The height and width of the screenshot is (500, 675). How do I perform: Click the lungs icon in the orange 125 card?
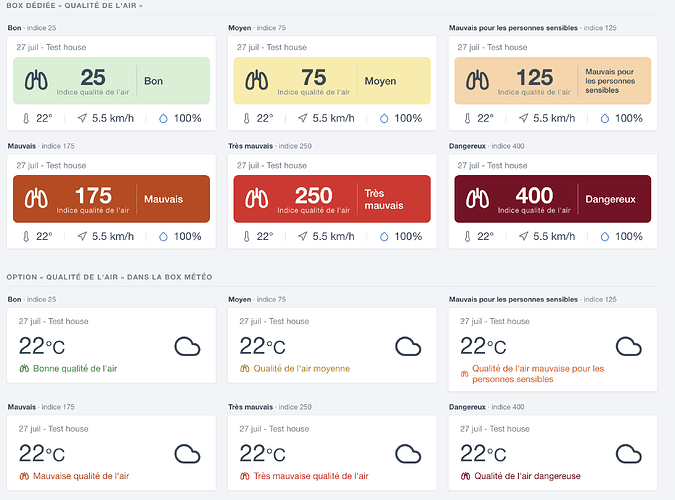(x=477, y=81)
